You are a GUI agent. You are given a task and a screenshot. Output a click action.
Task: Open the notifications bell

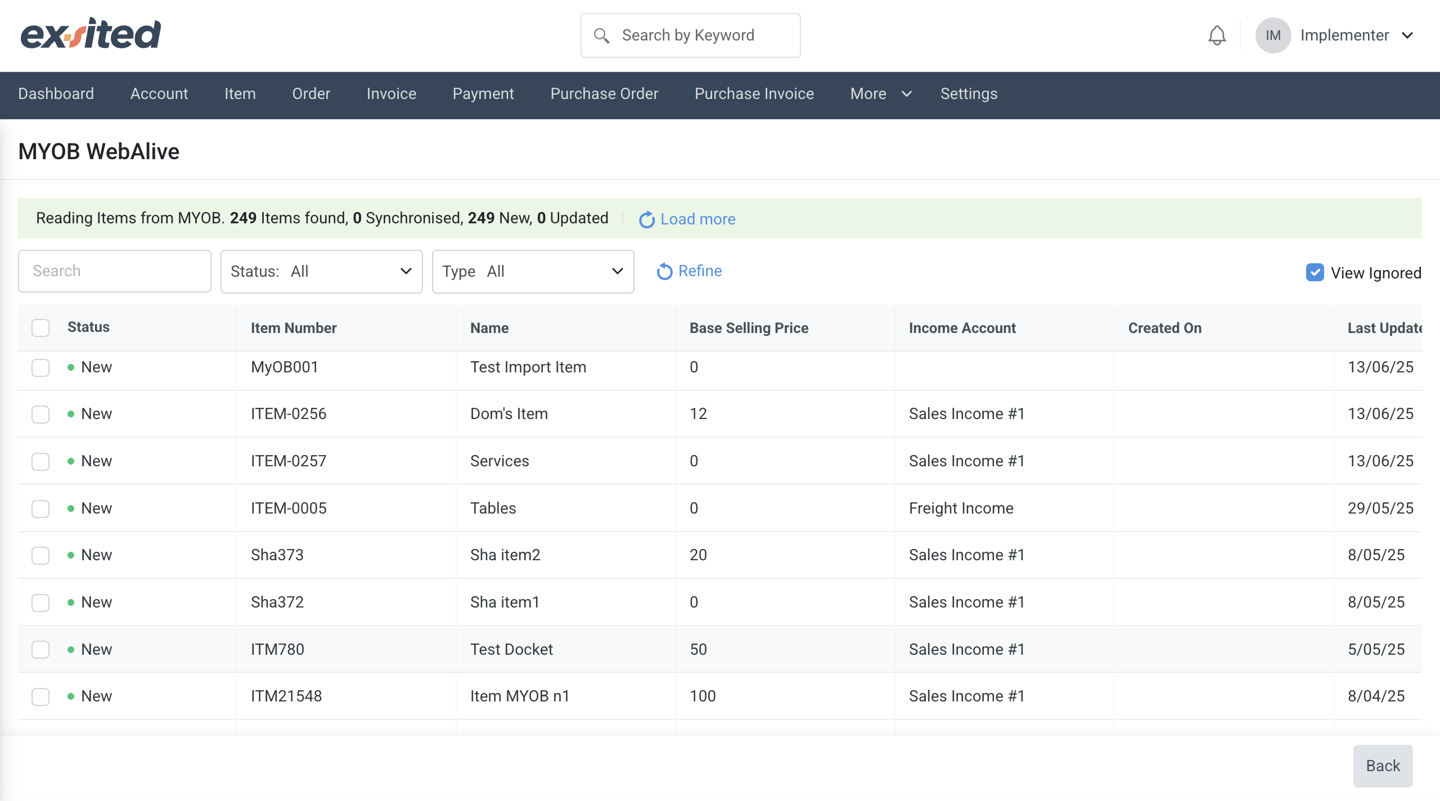pyautogui.click(x=1217, y=35)
